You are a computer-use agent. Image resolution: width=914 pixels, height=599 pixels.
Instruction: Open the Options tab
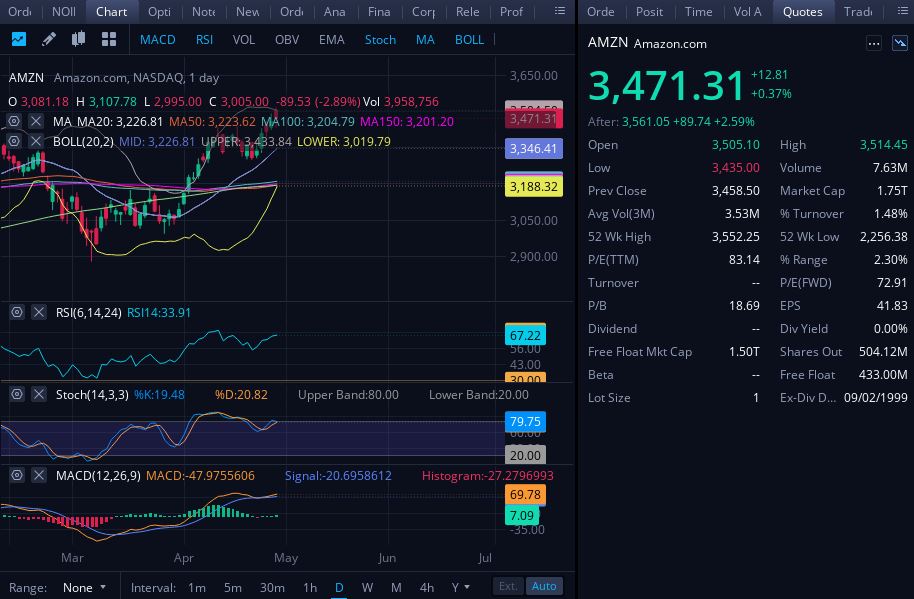(x=159, y=12)
